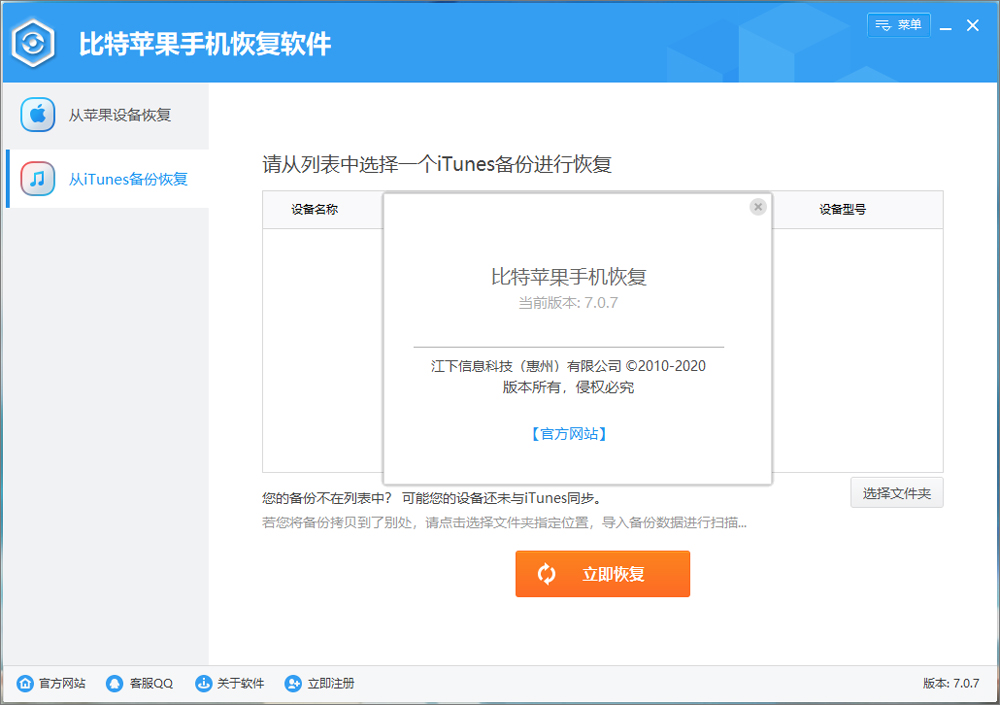Click the 设备名称 column header
This screenshot has height=705, width=1000.
pyautogui.click(x=314, y=209)
